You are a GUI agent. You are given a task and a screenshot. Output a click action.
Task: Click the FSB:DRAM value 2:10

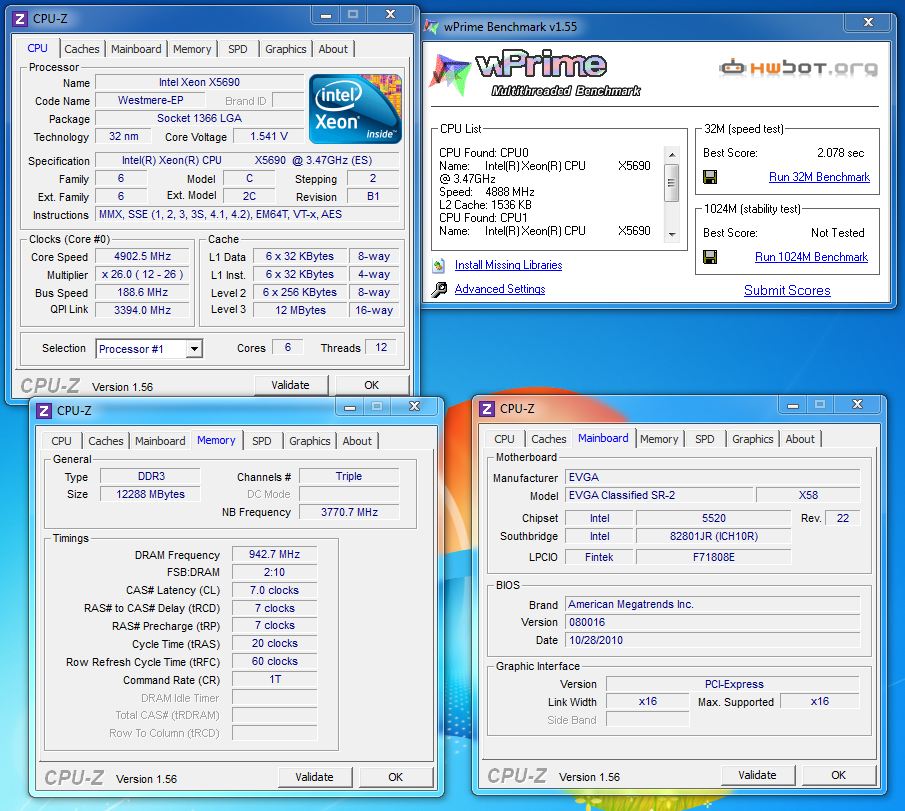[x=274, y=572]
